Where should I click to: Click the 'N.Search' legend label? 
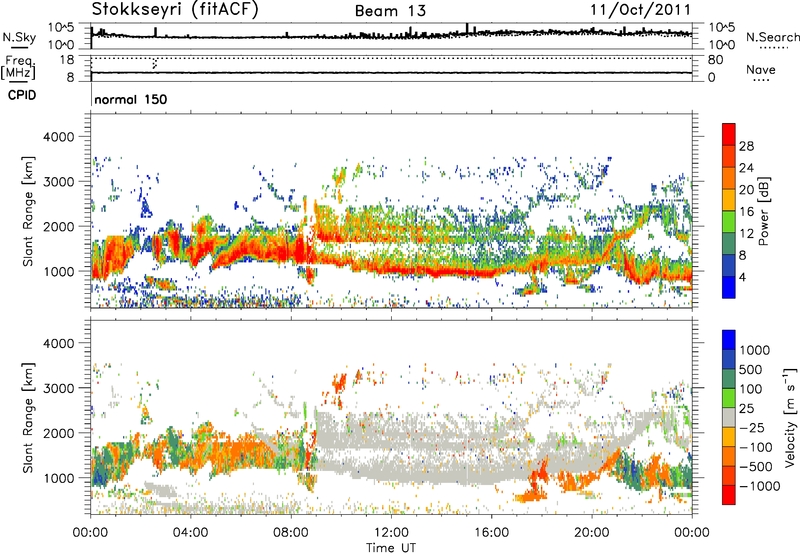[x=772, y=37]
